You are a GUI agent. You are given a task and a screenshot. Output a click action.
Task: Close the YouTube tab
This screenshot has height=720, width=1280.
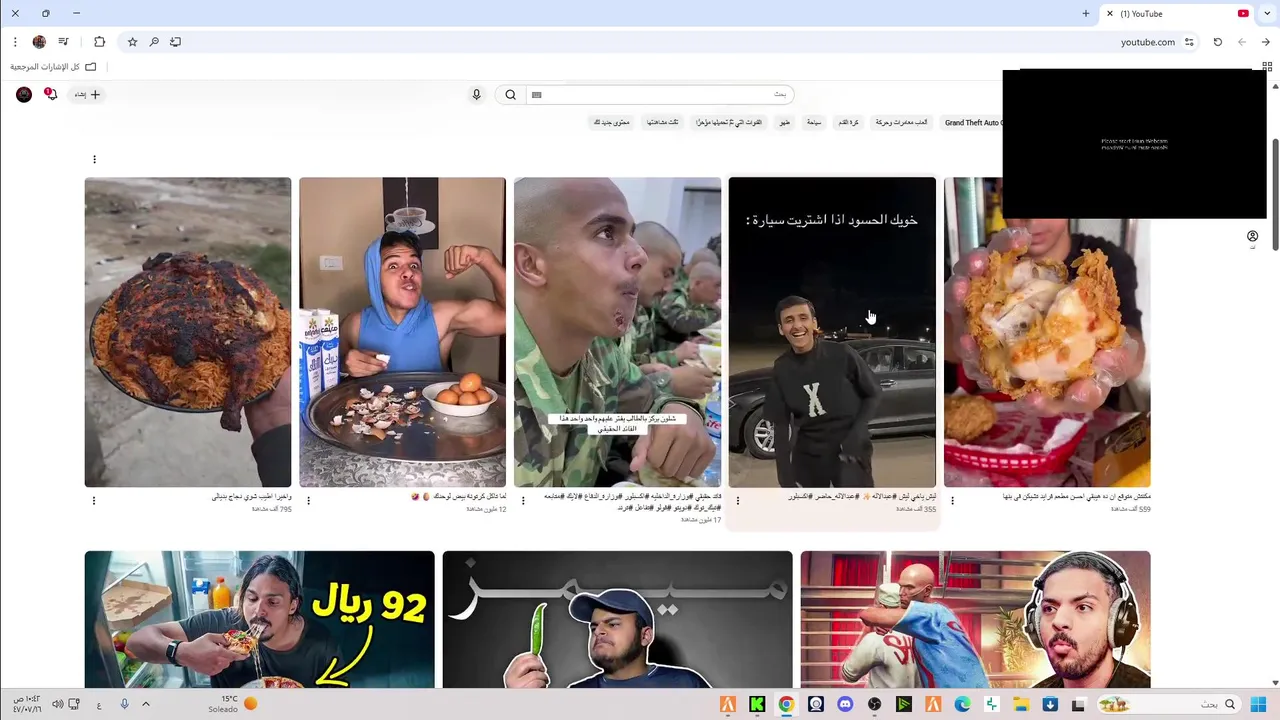(1109, 14)
